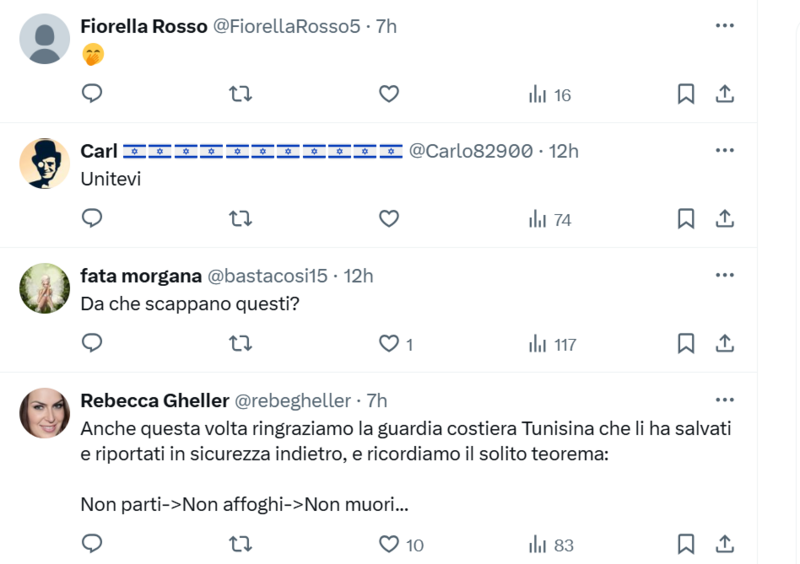Image resolution: width=800 pixels, height=564 pixels.
Task: Open Rebecca Gheller's profile name link
Action: (154, 400)
